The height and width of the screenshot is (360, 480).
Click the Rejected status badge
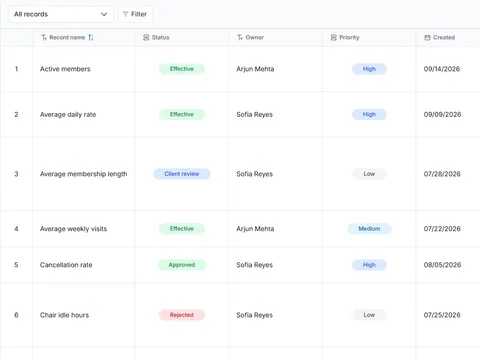(182, 315)
